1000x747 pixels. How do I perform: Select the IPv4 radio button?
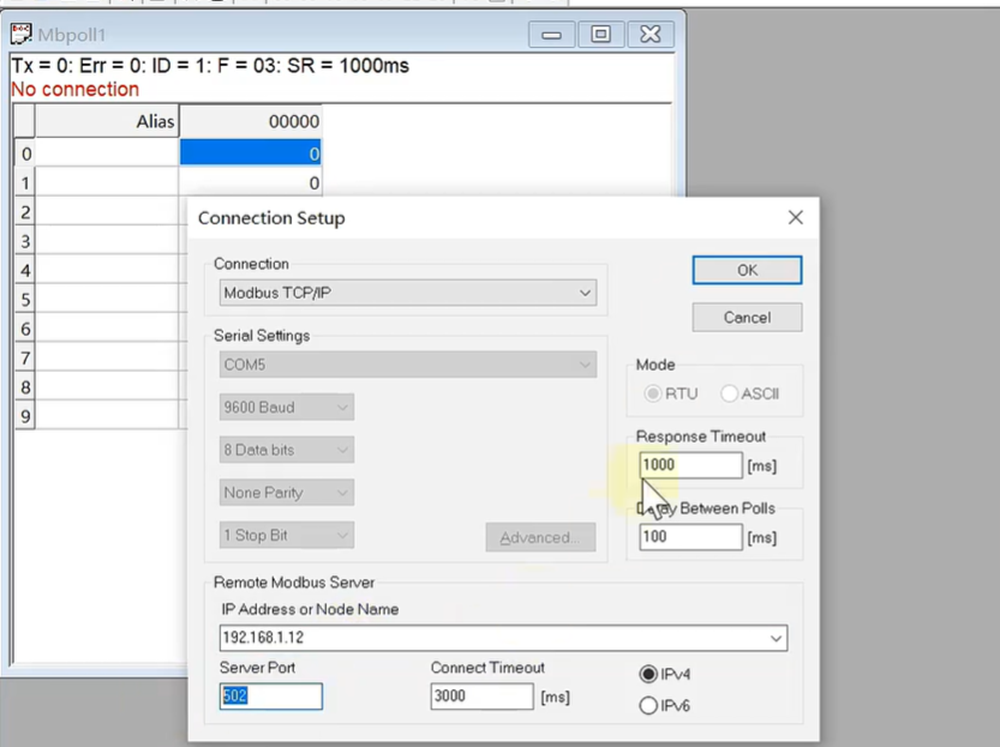click(648, 675)
